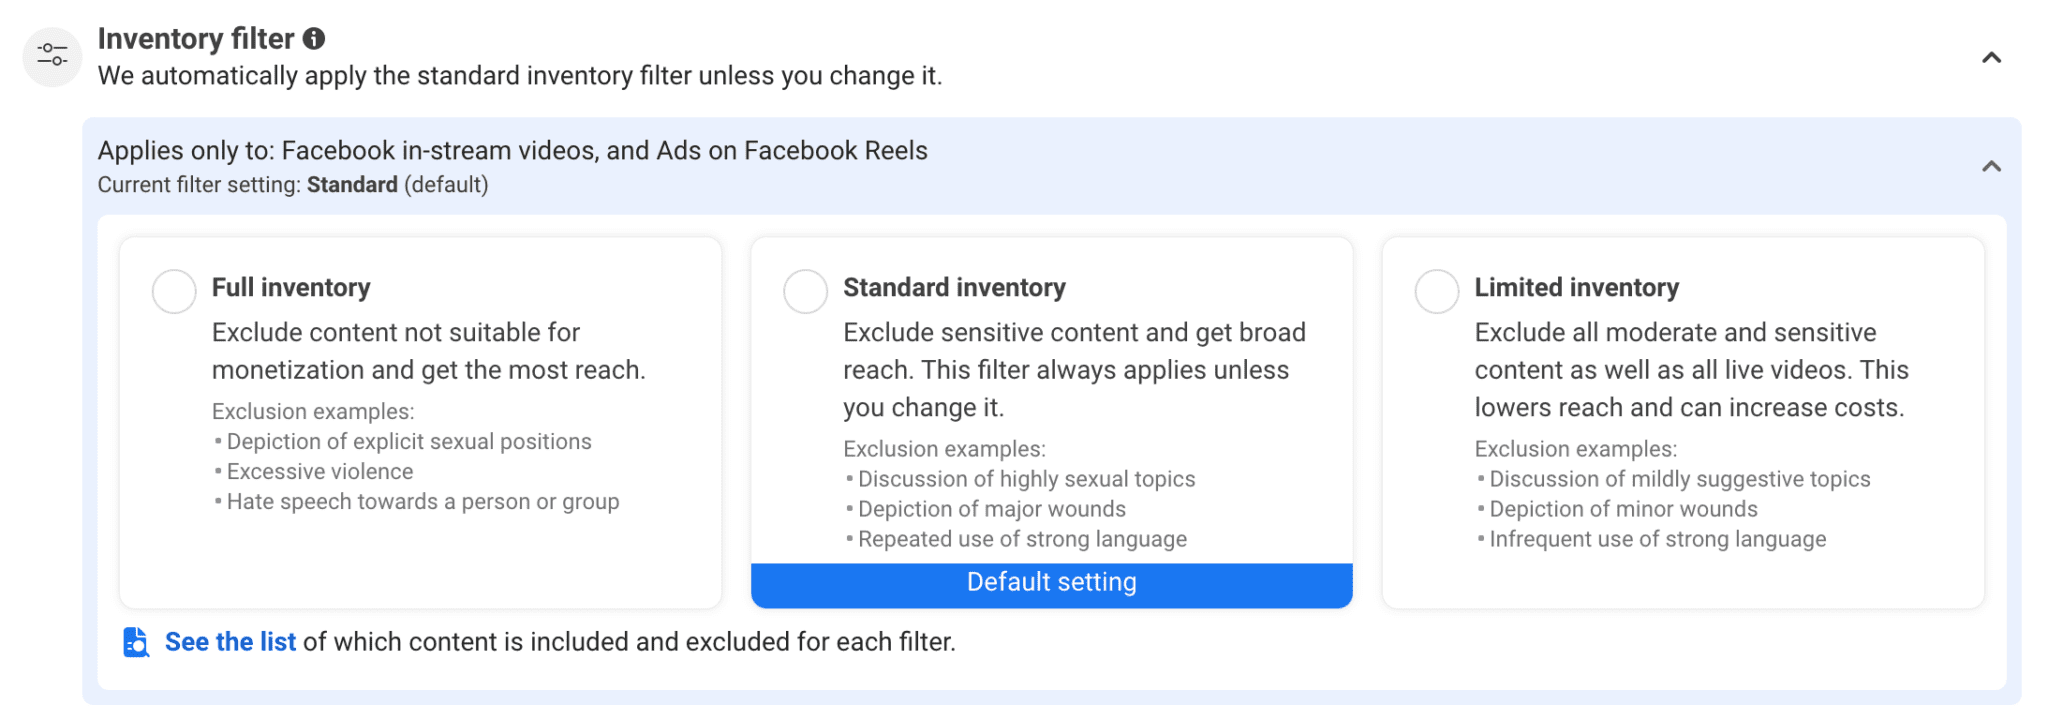
Task: Click the Full inventory card heading
Action: tap(290, 287)
